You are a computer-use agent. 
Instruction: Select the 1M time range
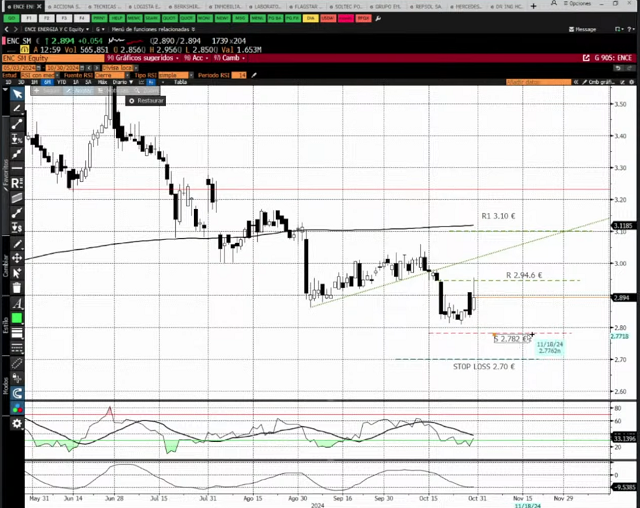(x=34, y=82)
